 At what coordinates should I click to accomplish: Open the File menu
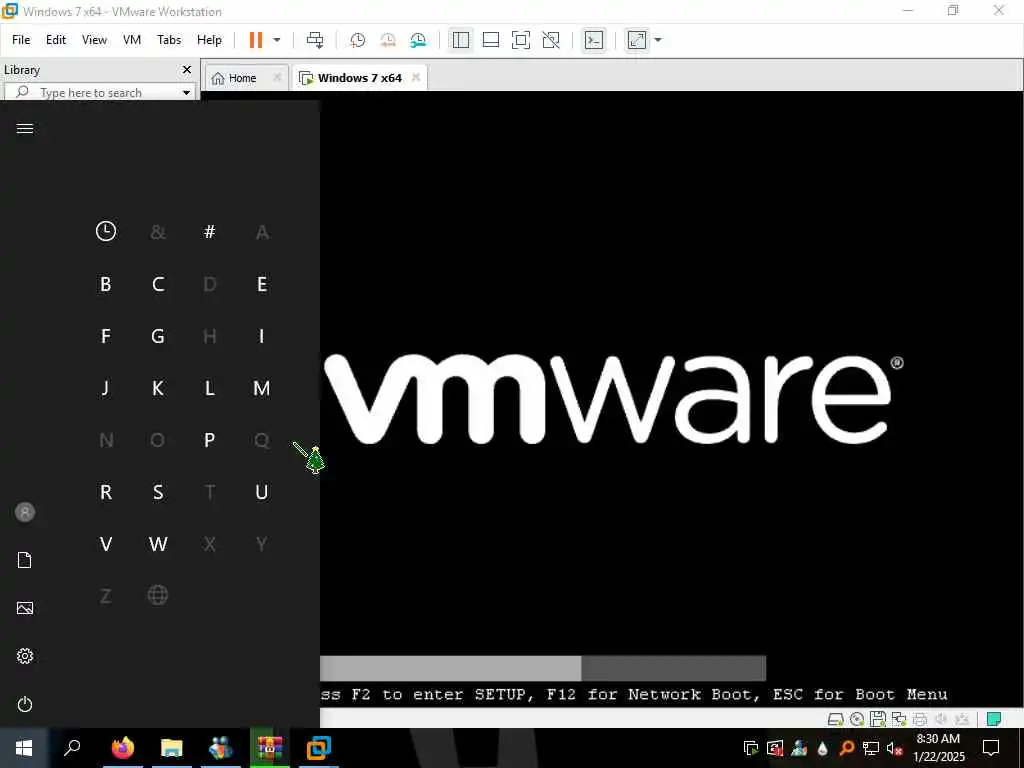pyautogui.click(x=21, y=40)
